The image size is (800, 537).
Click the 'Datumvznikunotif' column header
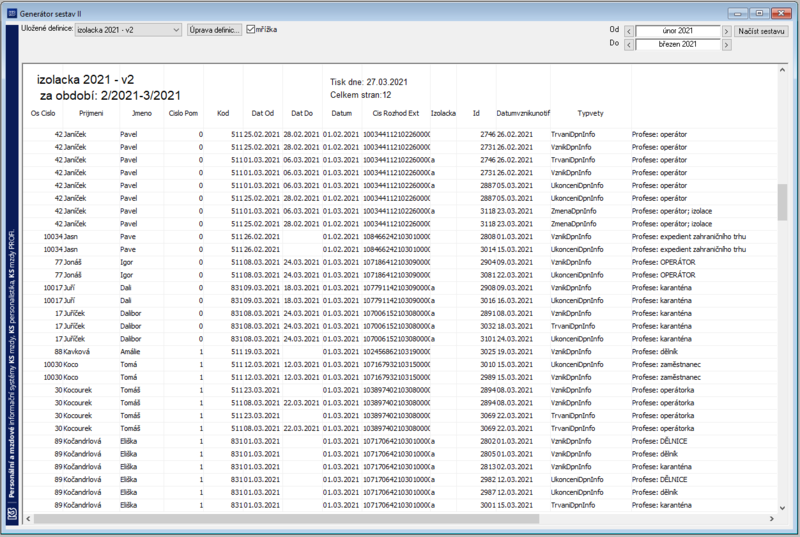coord(523,113)
